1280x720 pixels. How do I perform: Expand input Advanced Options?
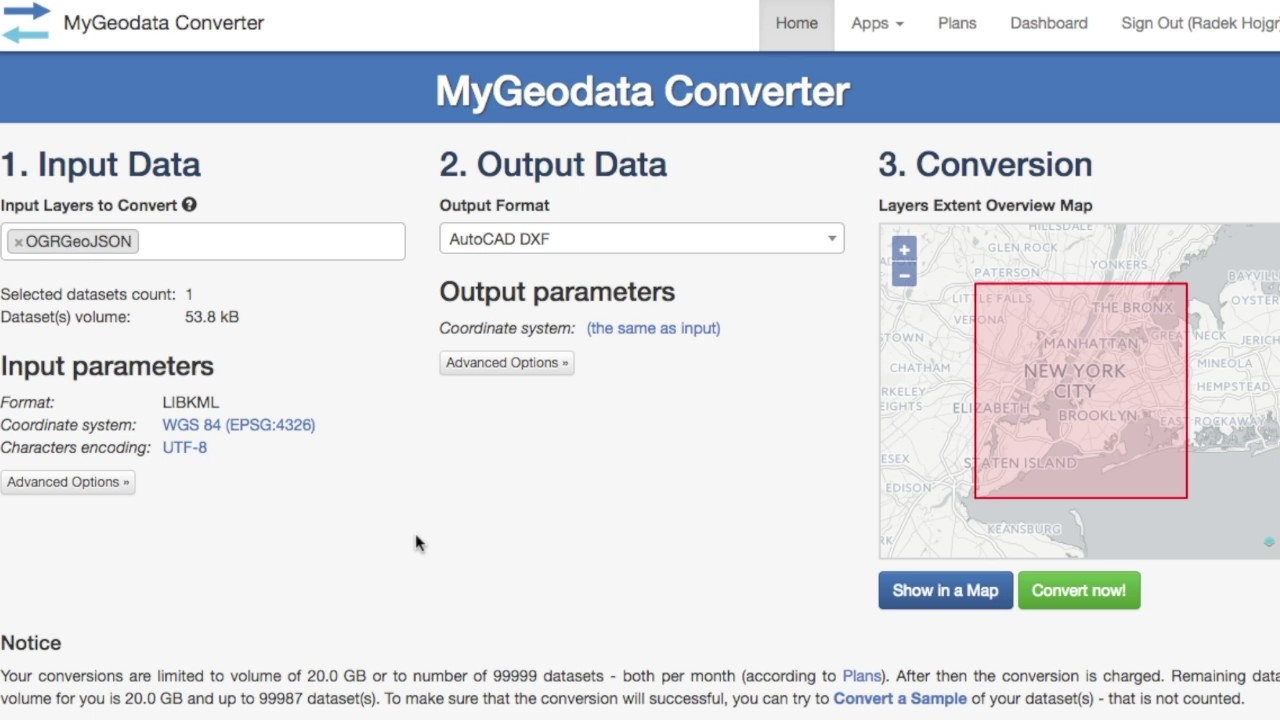(68, 482)
